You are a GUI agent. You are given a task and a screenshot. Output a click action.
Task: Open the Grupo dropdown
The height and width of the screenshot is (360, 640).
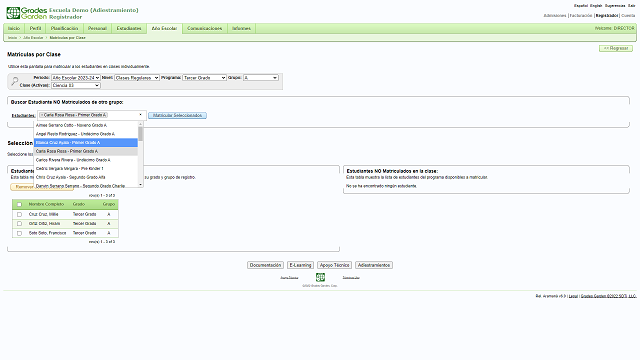pos(261,78)
